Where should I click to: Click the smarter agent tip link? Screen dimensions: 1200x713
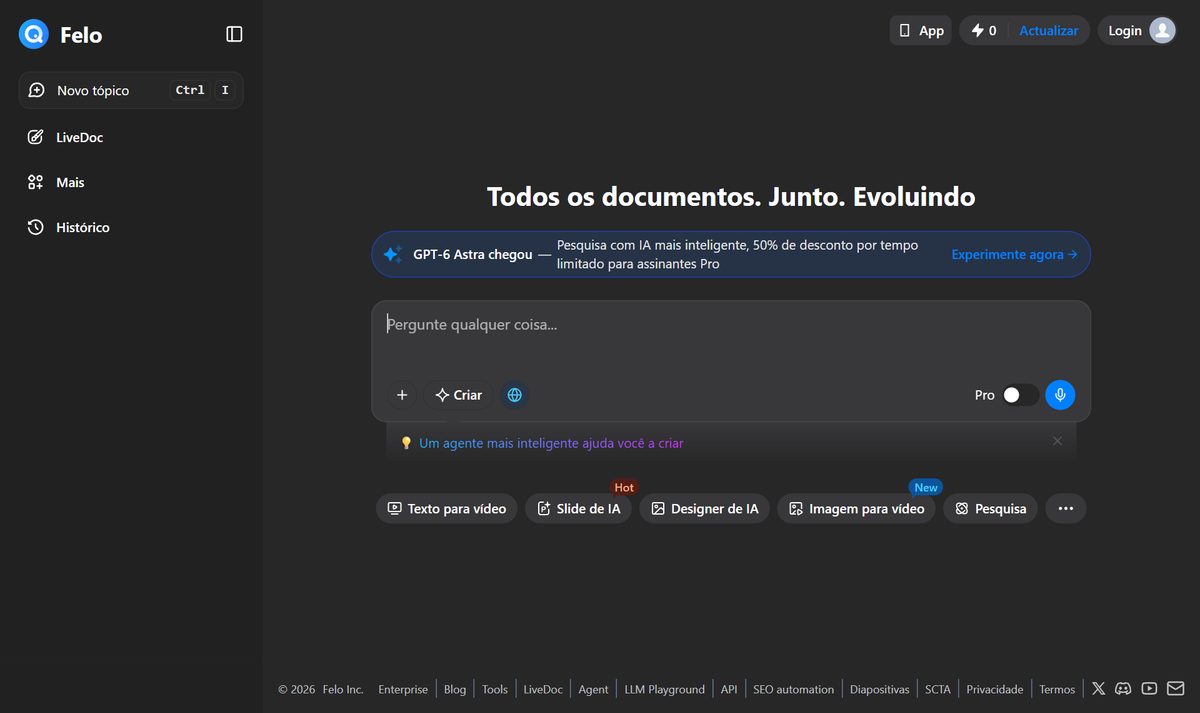(x=551, y=442)
